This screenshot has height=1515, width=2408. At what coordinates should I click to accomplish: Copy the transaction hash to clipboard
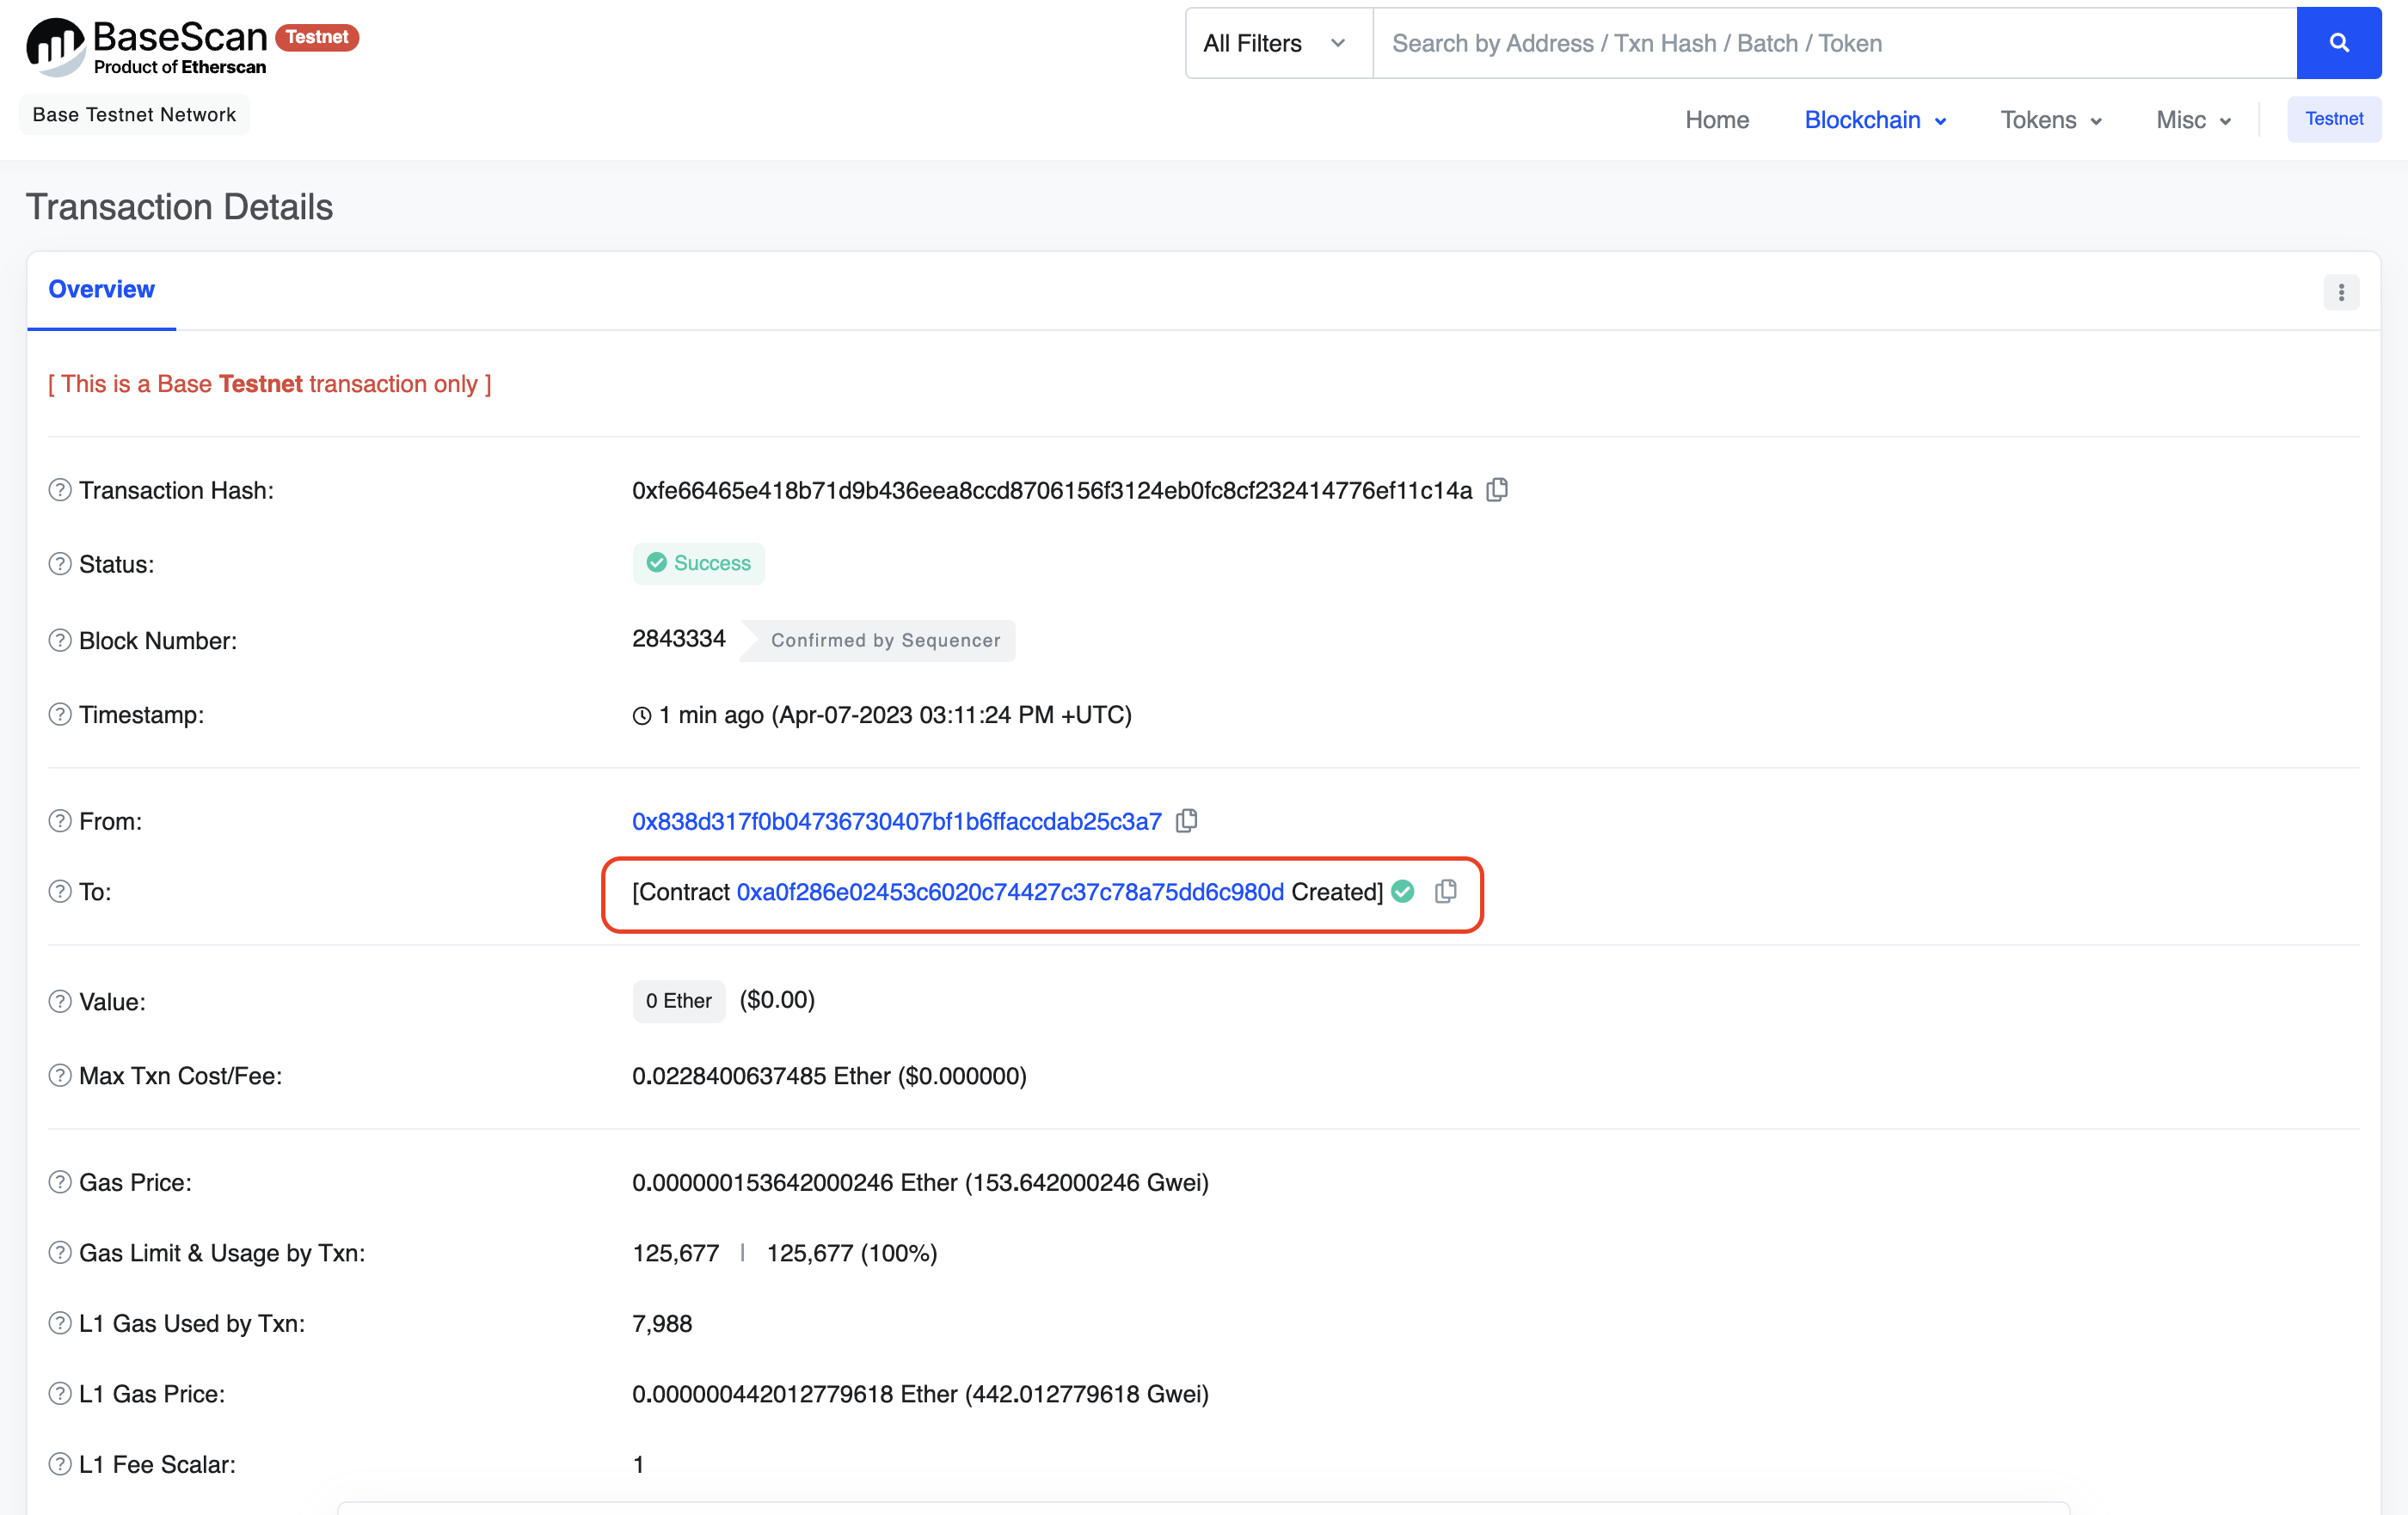click(x=1497, y=490)
